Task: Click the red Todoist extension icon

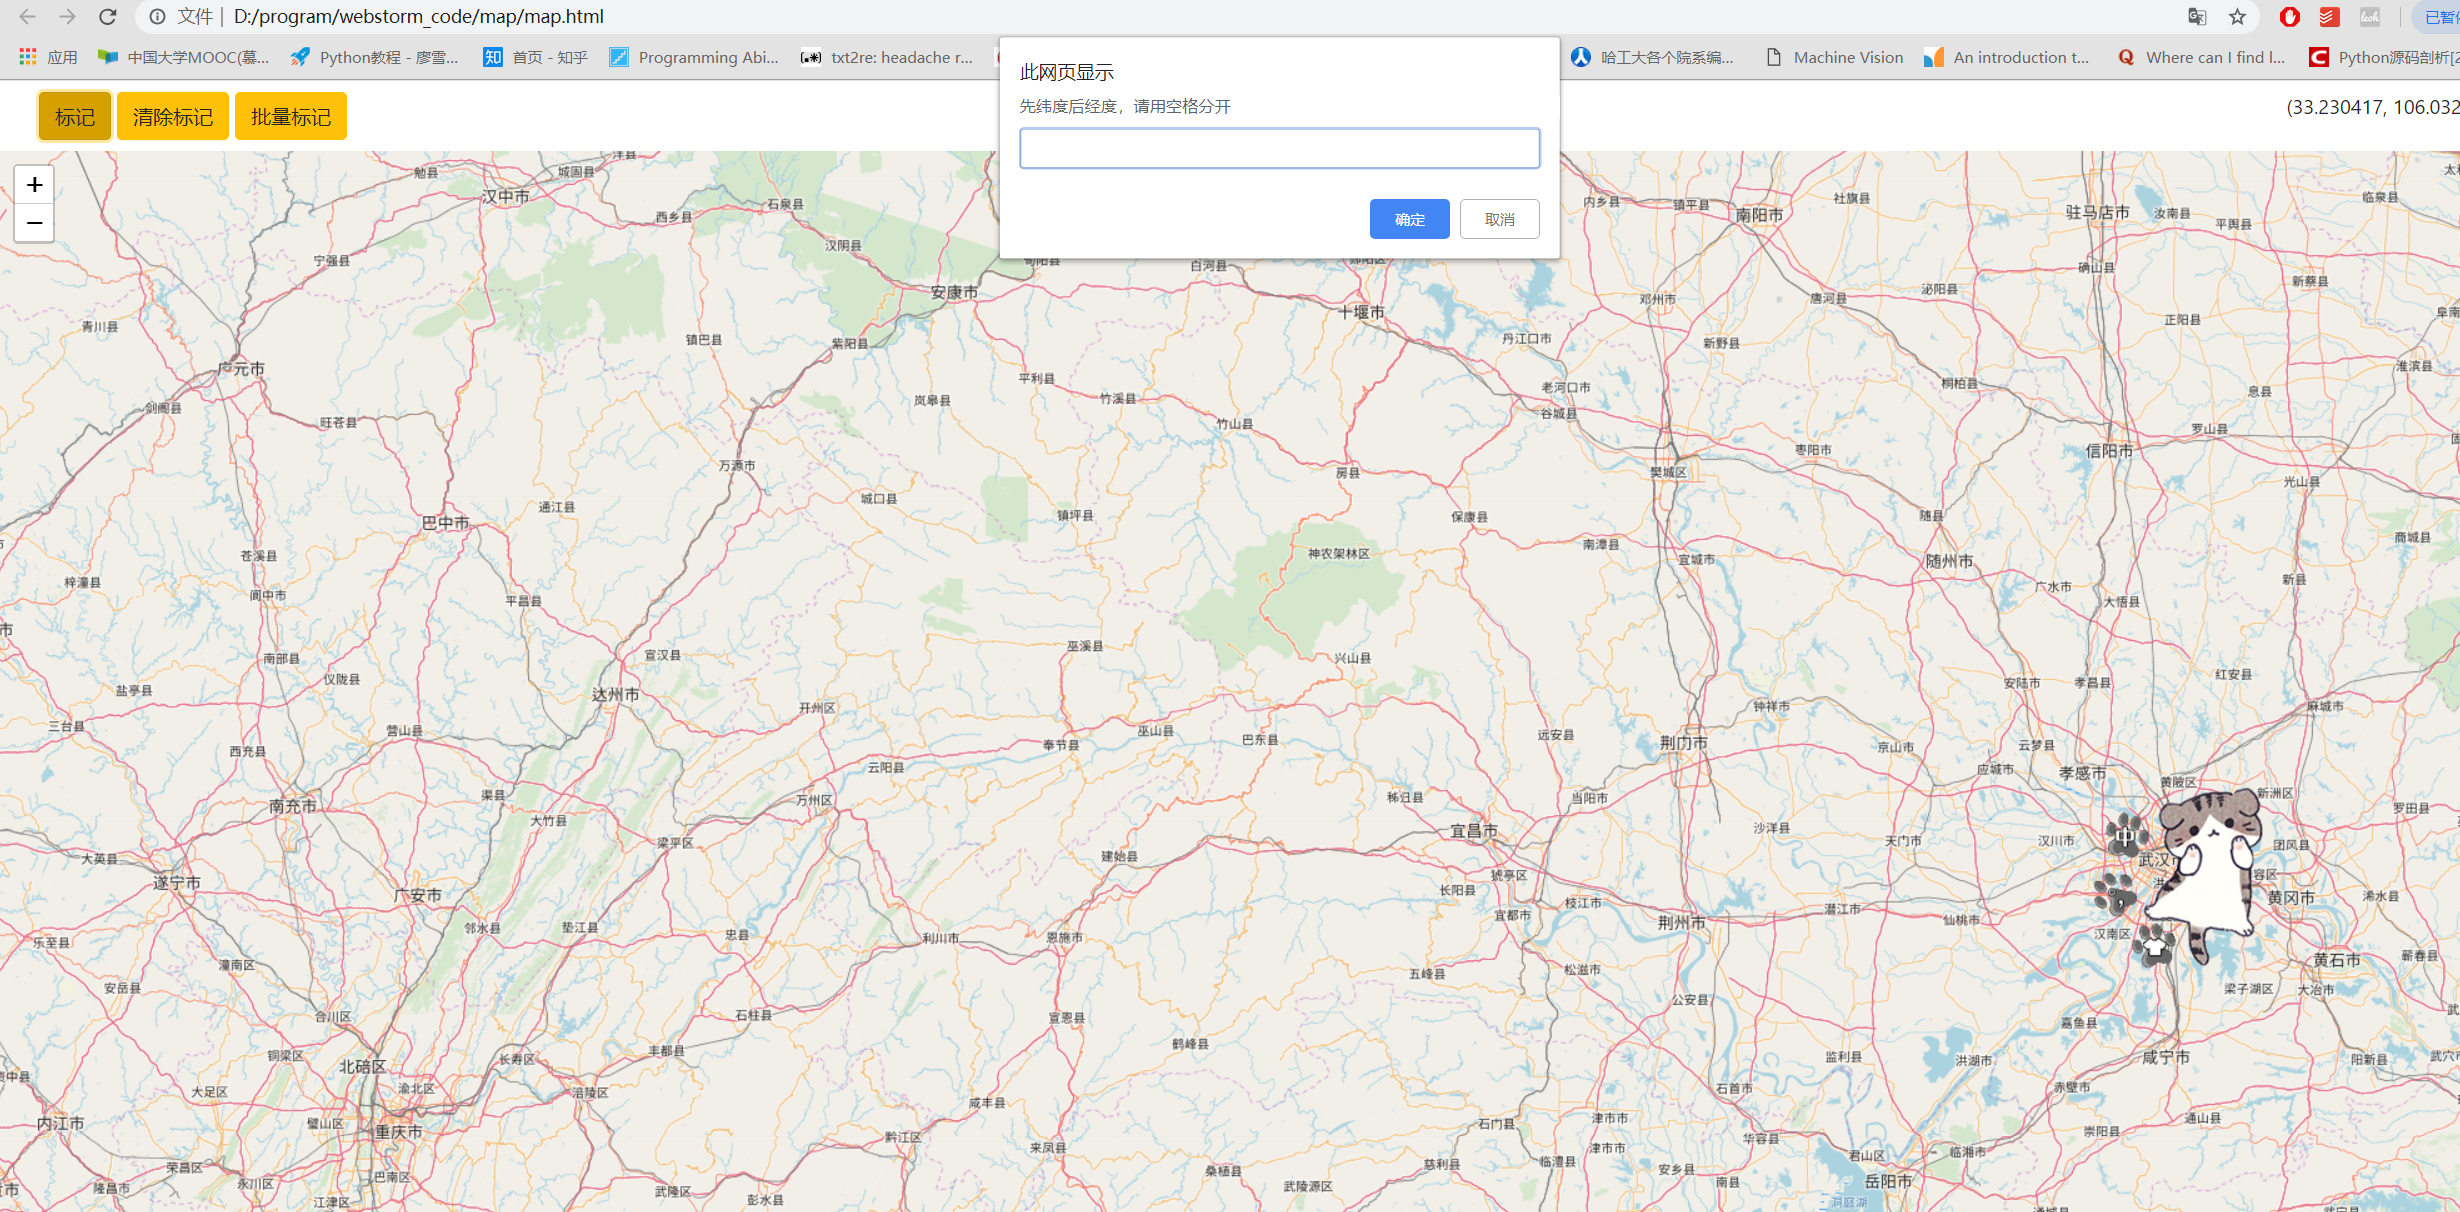Action: click(2329, 17)
